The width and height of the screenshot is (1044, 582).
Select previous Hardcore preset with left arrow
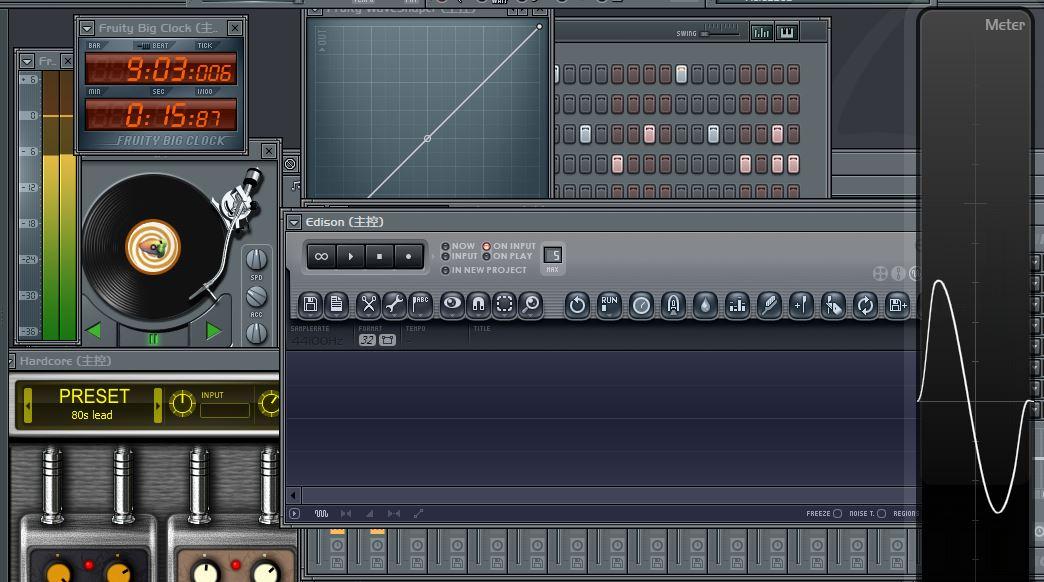[x=28, y=404]
